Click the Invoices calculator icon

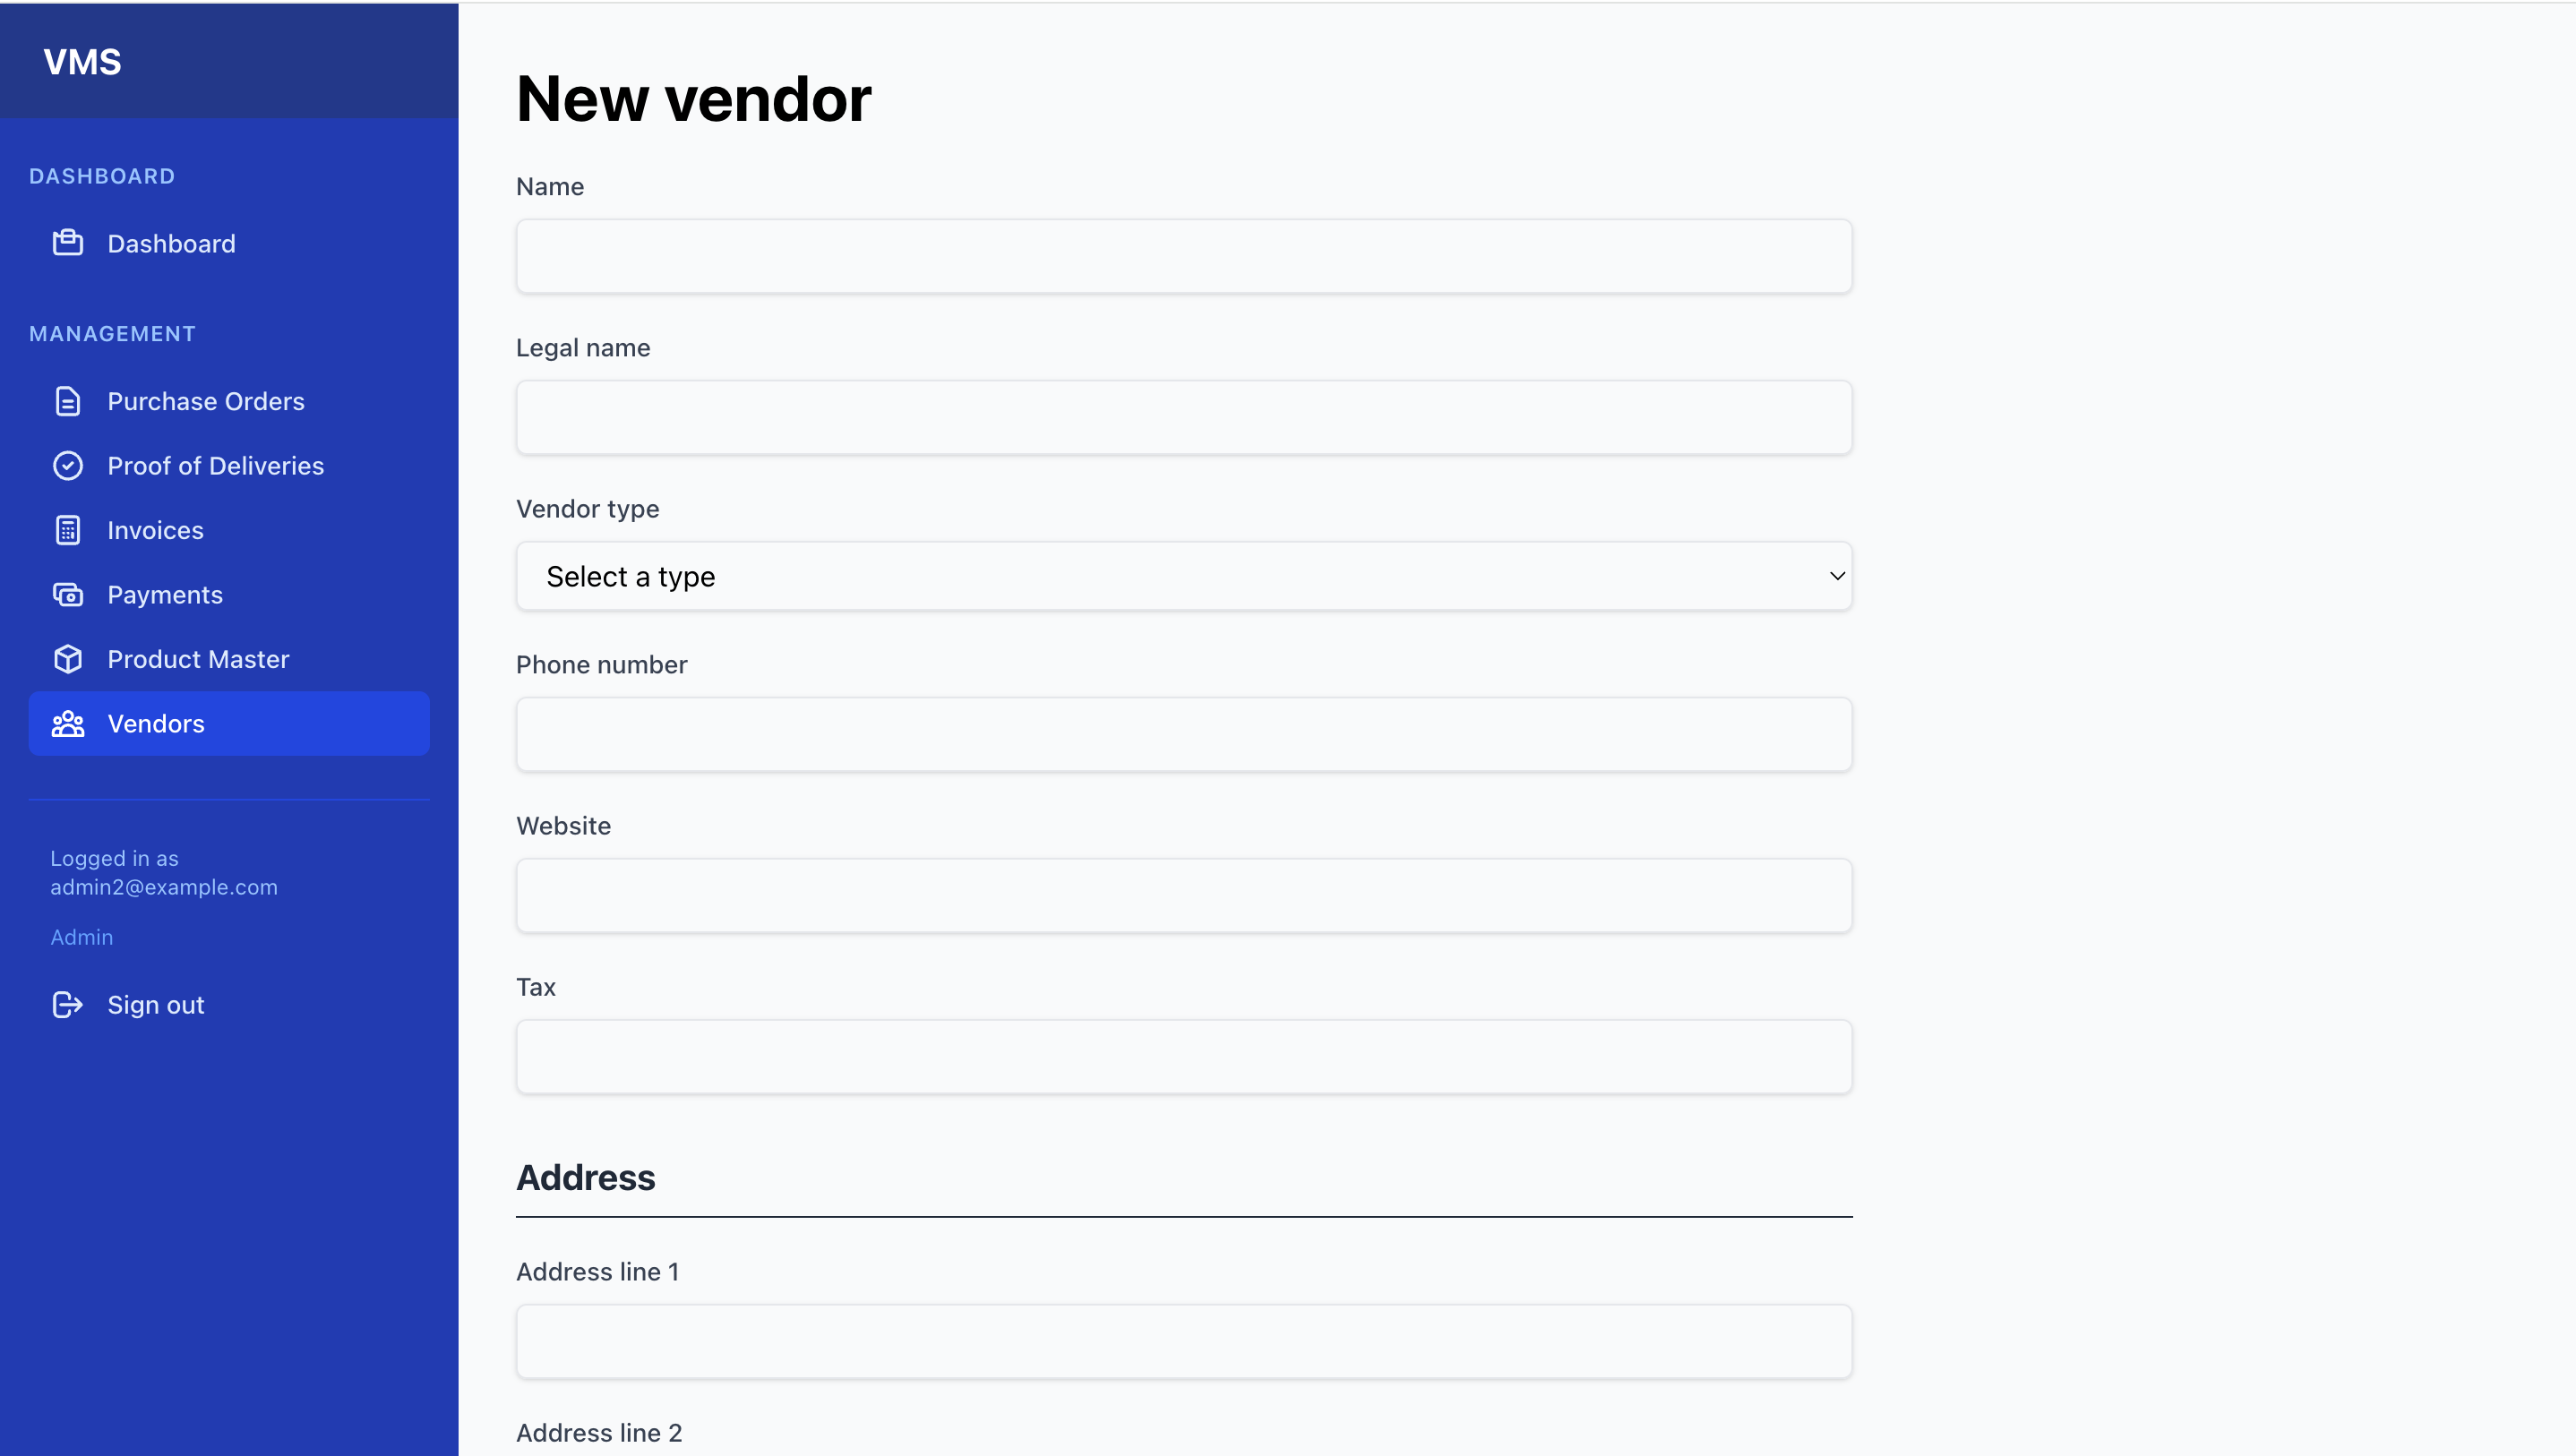click(x=68, y=530)
